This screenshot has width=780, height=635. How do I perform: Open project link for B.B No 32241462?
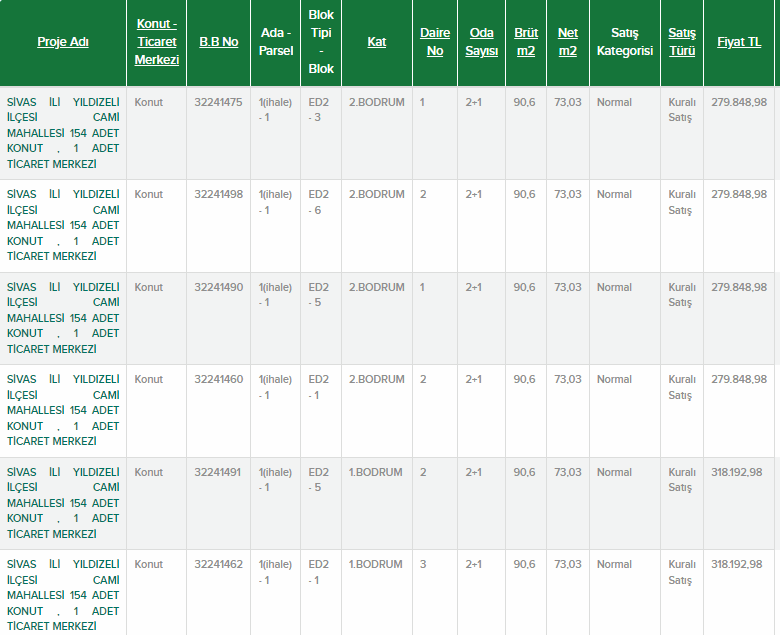[63, 595]
